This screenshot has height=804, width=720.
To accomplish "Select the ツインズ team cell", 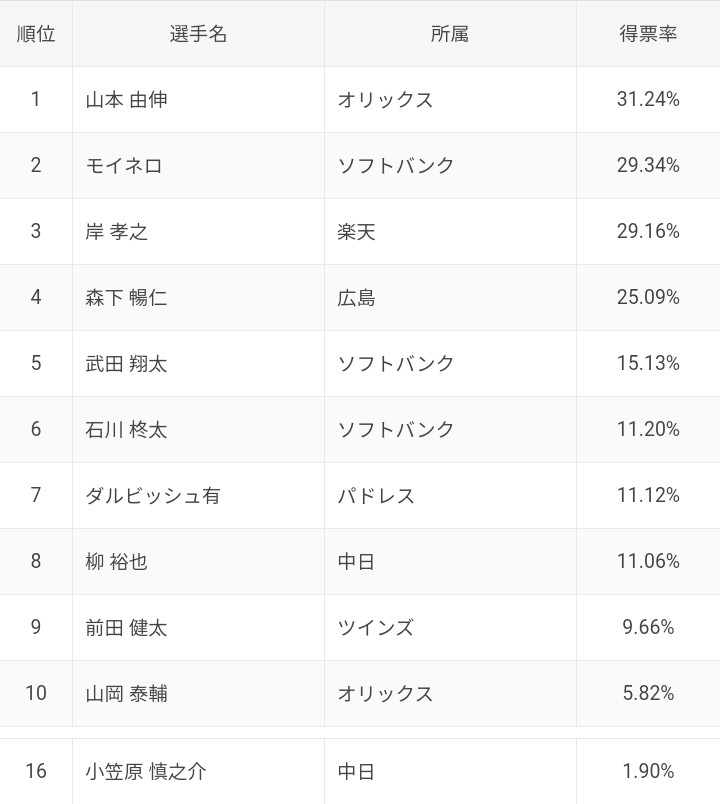I will pos(376,628).
